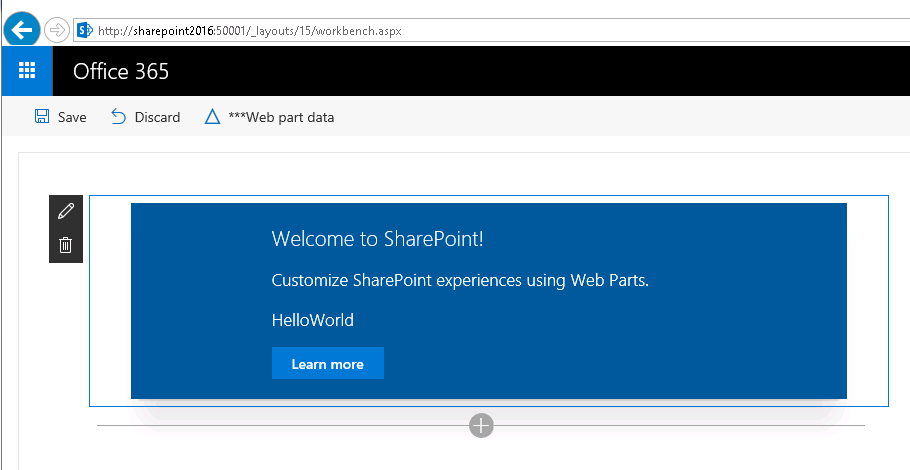The width and height of the screenshot is (910, 470).
Task: Edit the web part using pencil icon
Action: coord(66,211)
